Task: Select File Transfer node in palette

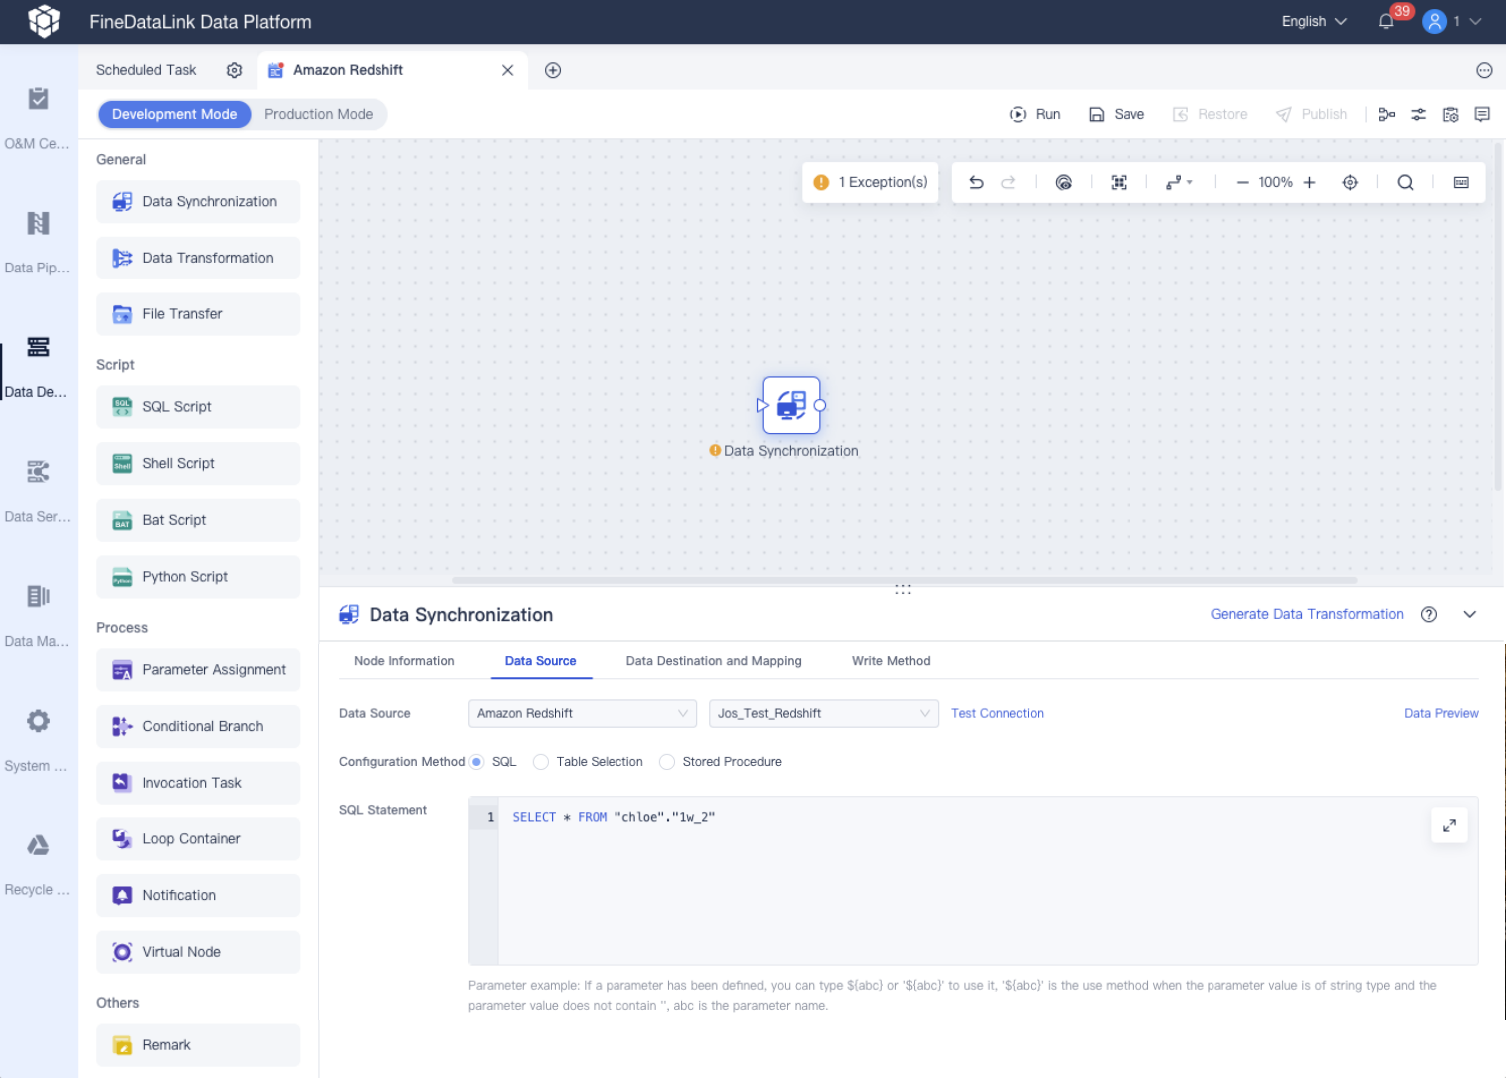Action: 198,314
